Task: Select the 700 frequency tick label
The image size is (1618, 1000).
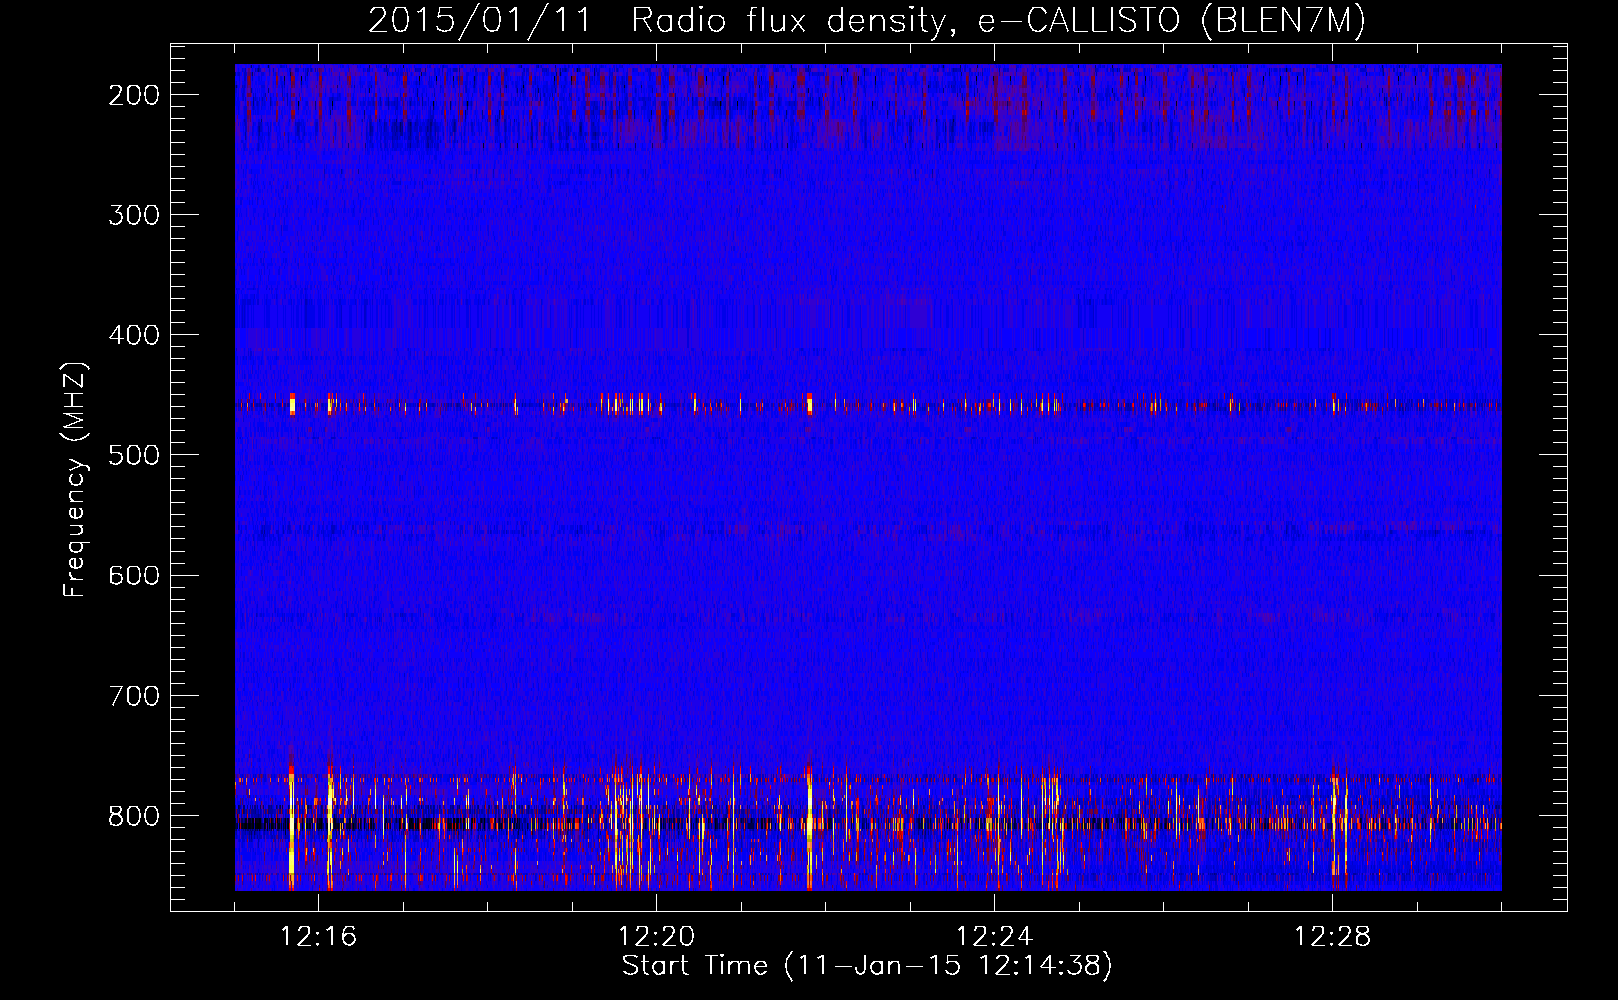Action: click(x=134, y=695)
